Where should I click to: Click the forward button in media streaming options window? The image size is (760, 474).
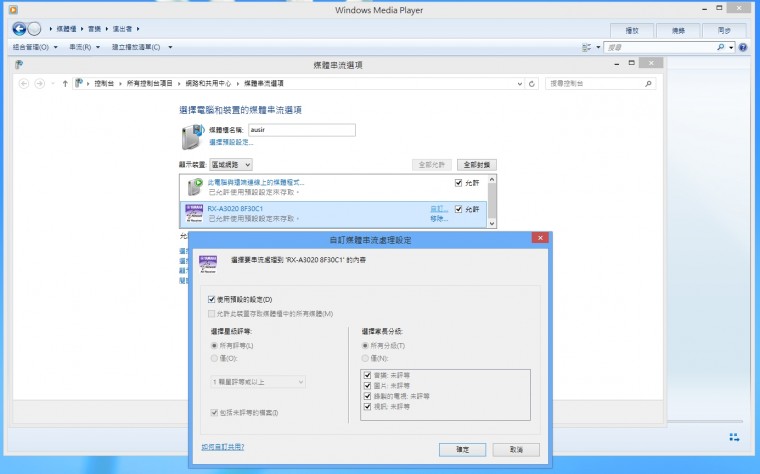pos(40,83)
